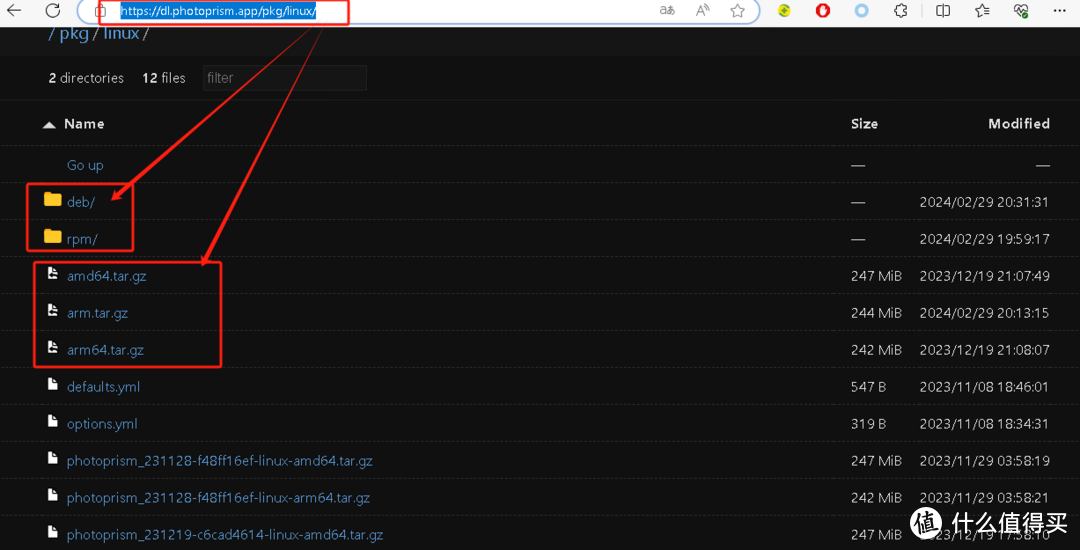
Task: Open the pkg breadcrumb link
Action: 74,34
